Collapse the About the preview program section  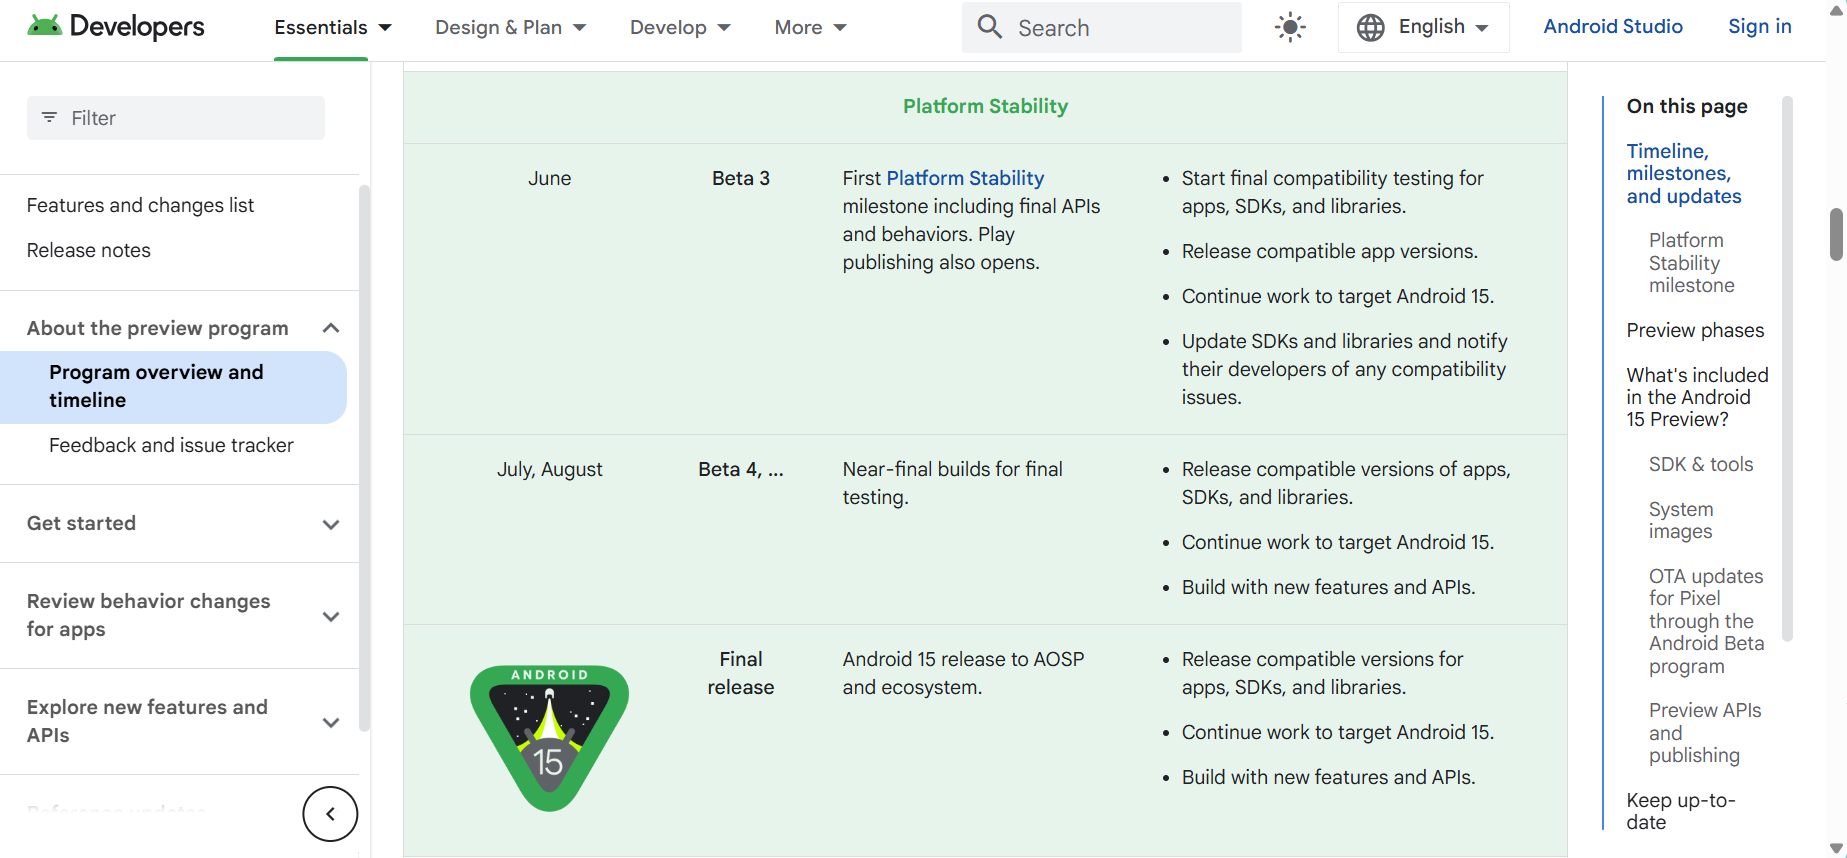(x=331, y=328)
